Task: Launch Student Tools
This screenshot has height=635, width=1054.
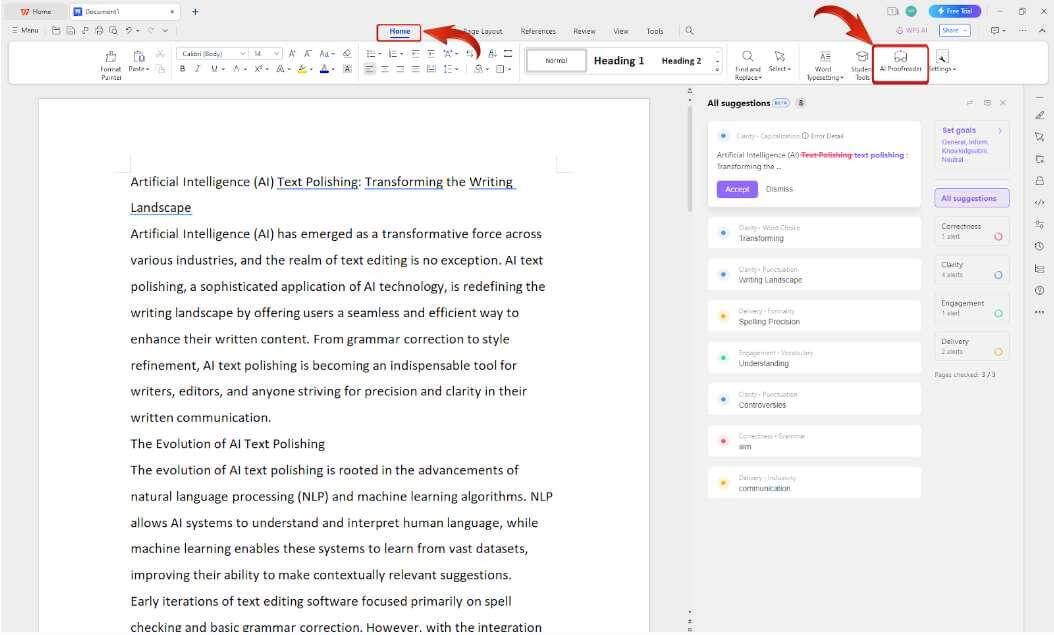Action: click(861, 62)
